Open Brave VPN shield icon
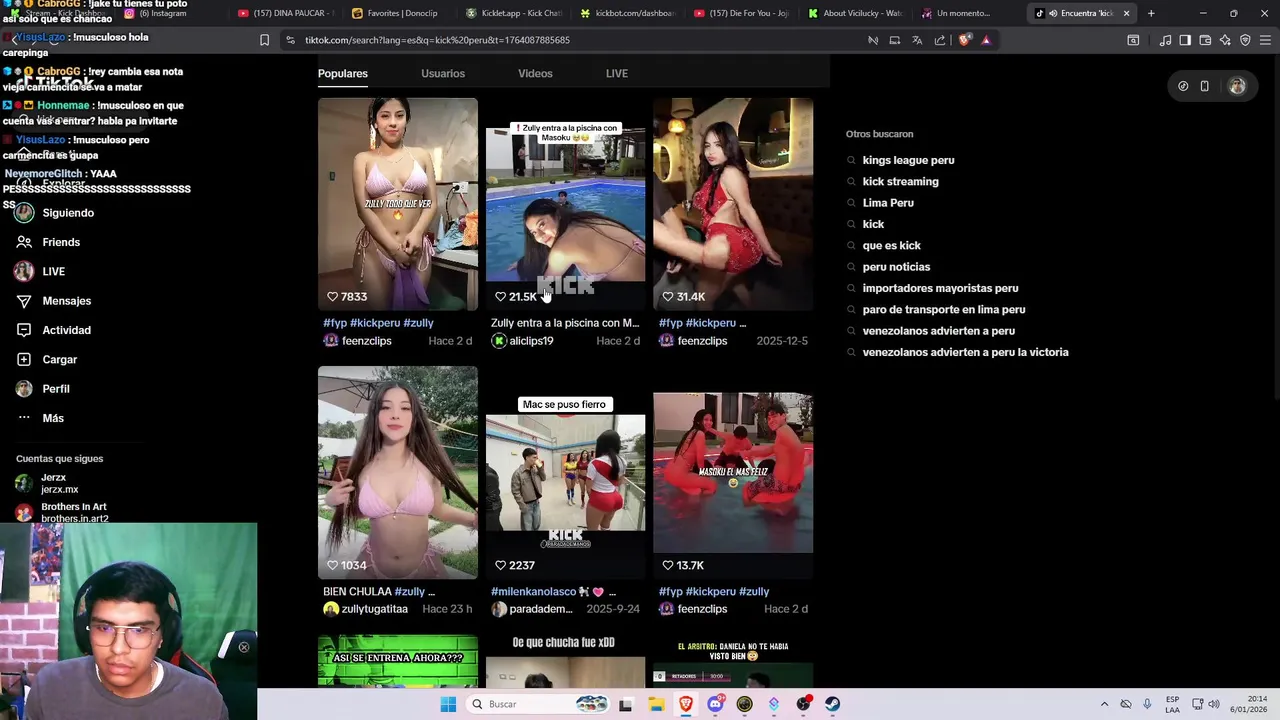The image size is (1280, 720). [x=1245, y=40]
